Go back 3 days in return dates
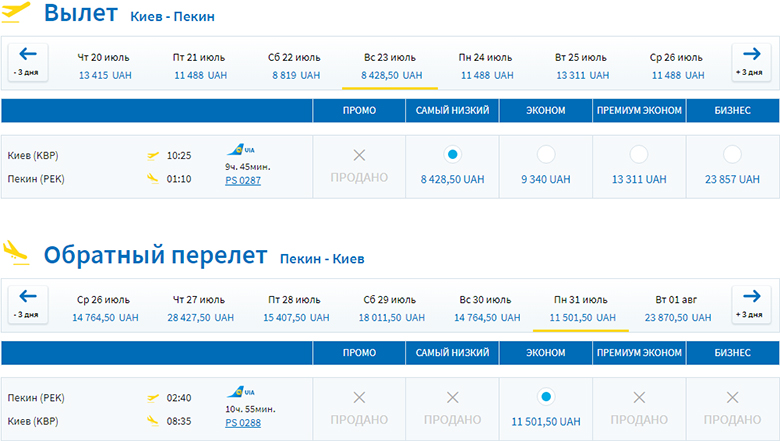The image size is (780, 441). (27, 303)
